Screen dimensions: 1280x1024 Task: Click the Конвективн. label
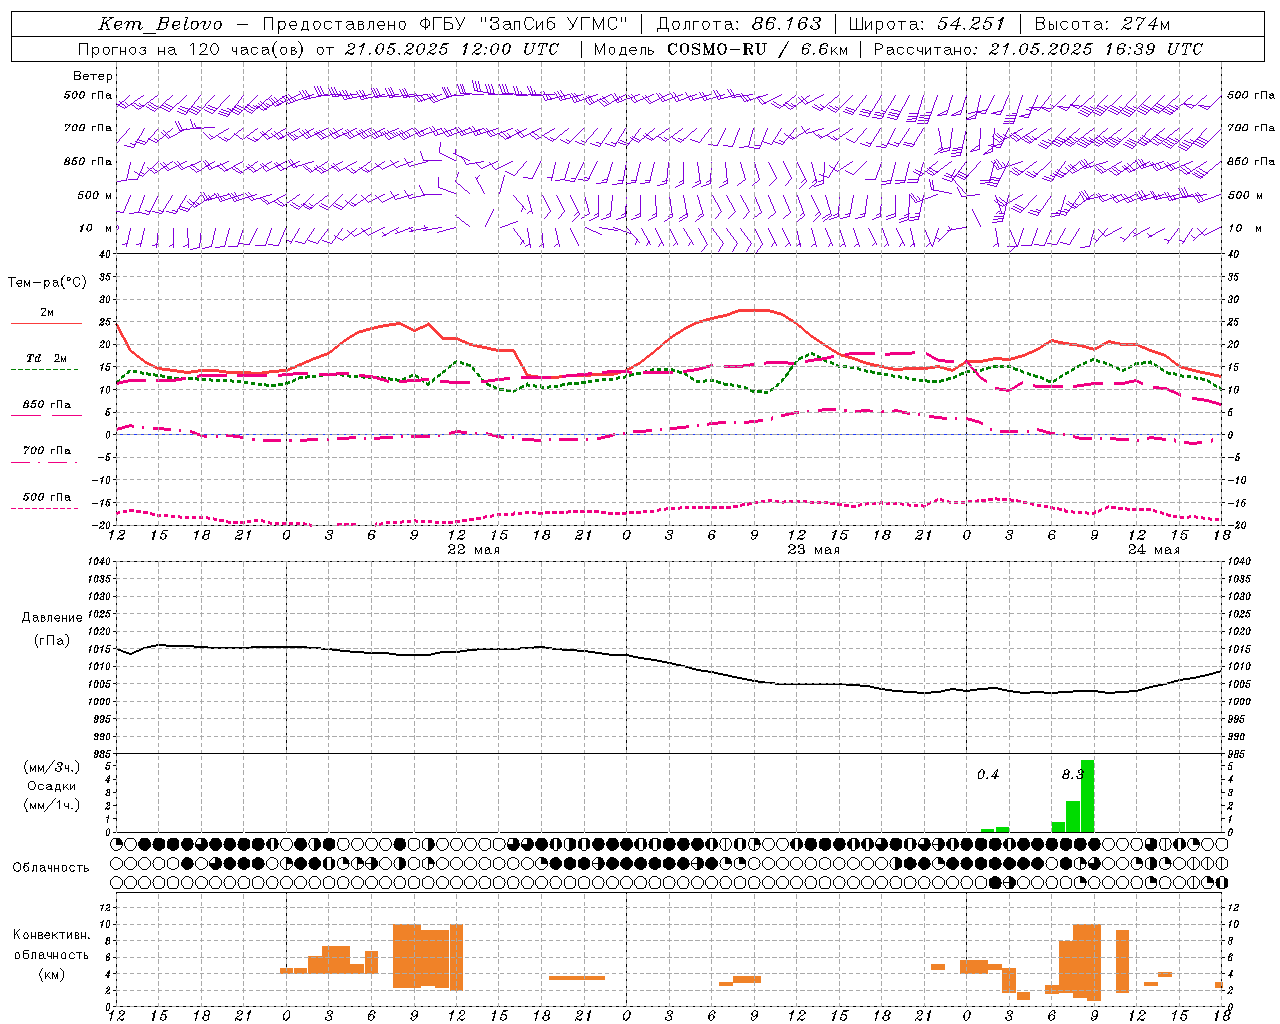pyautogui.click(x=52, y=935)
